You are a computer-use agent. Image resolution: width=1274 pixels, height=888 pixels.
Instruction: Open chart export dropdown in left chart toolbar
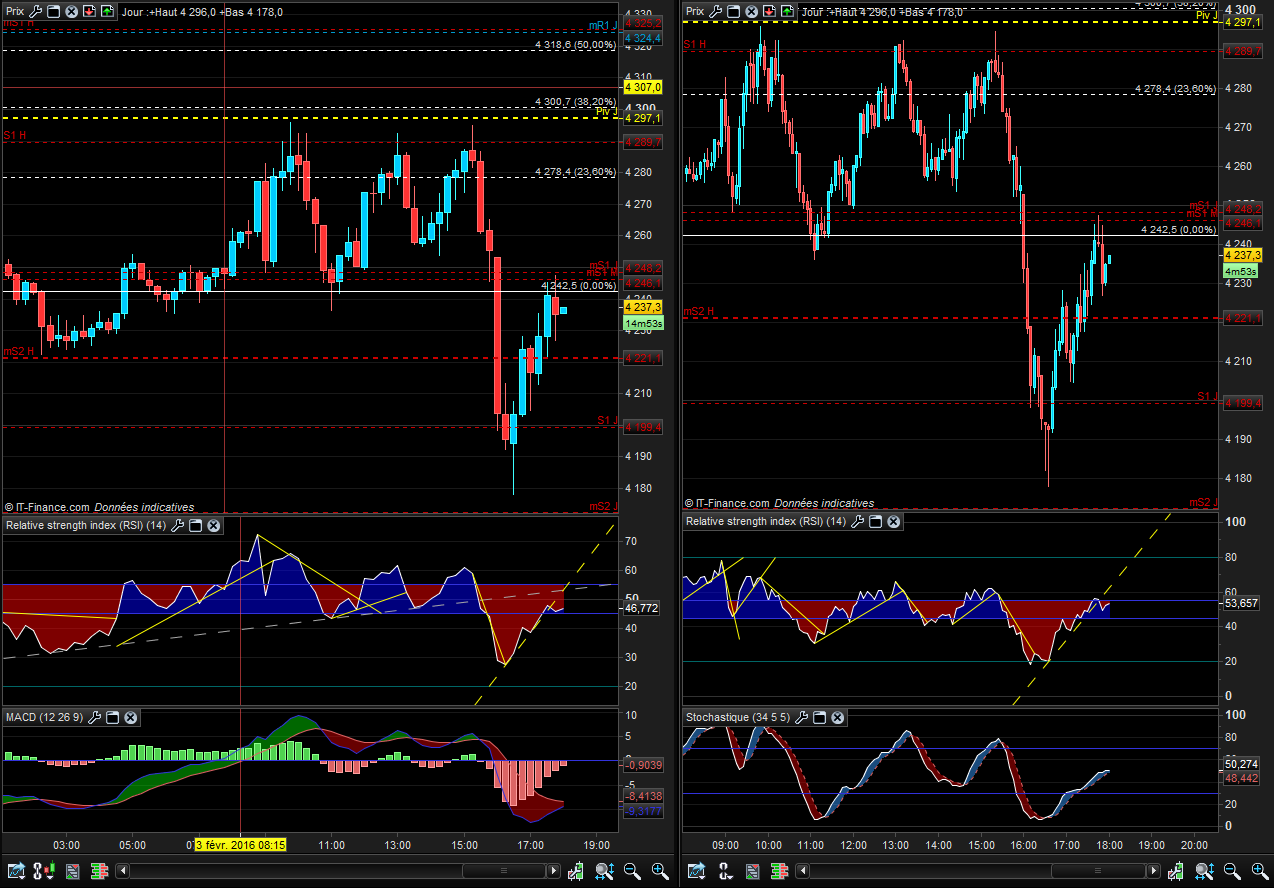coord(16,871)
